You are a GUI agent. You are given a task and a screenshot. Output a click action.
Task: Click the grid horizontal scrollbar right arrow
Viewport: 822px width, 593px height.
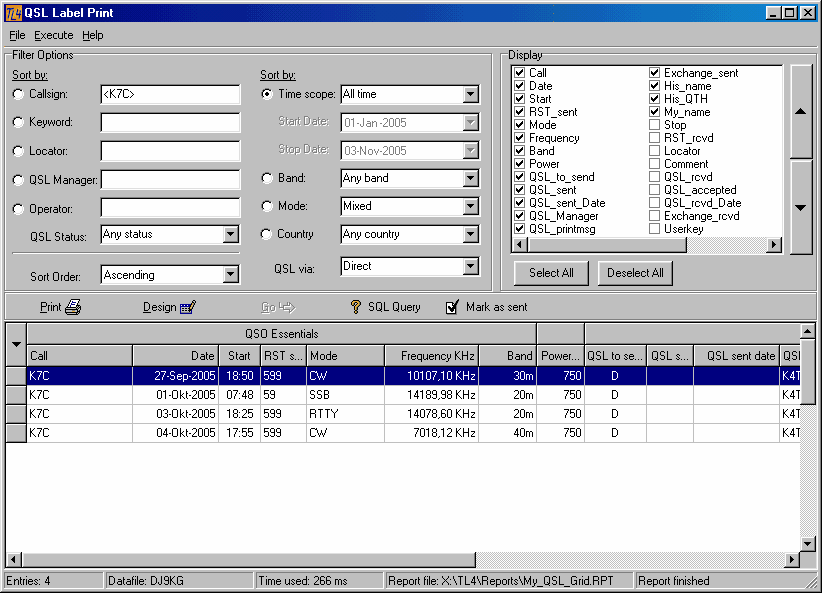click(x=792, y=560)
